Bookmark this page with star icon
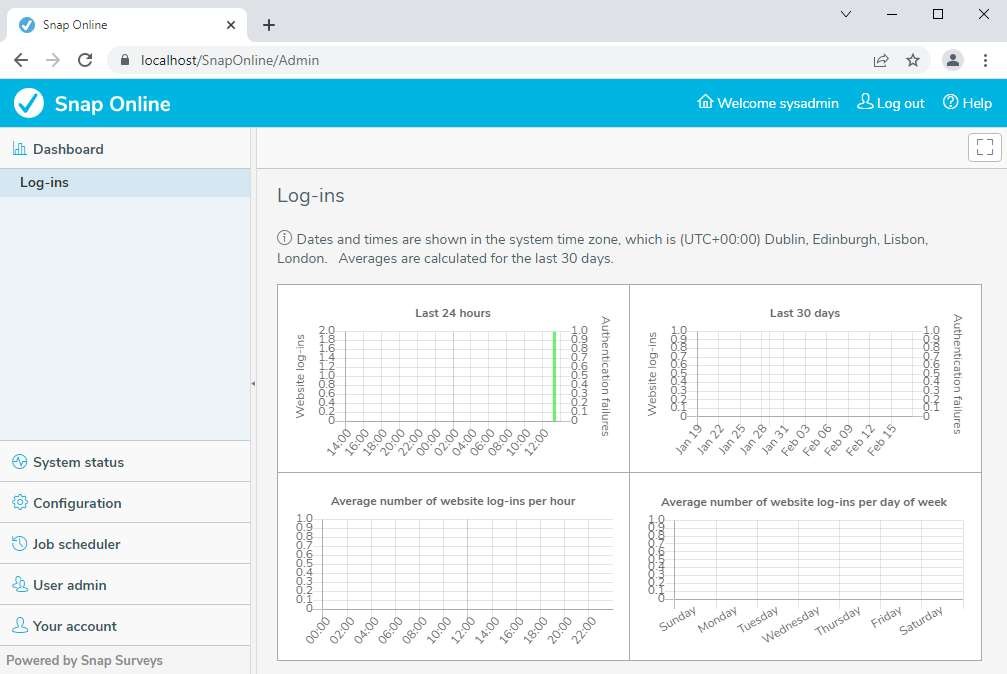 (x=912, y=60)
